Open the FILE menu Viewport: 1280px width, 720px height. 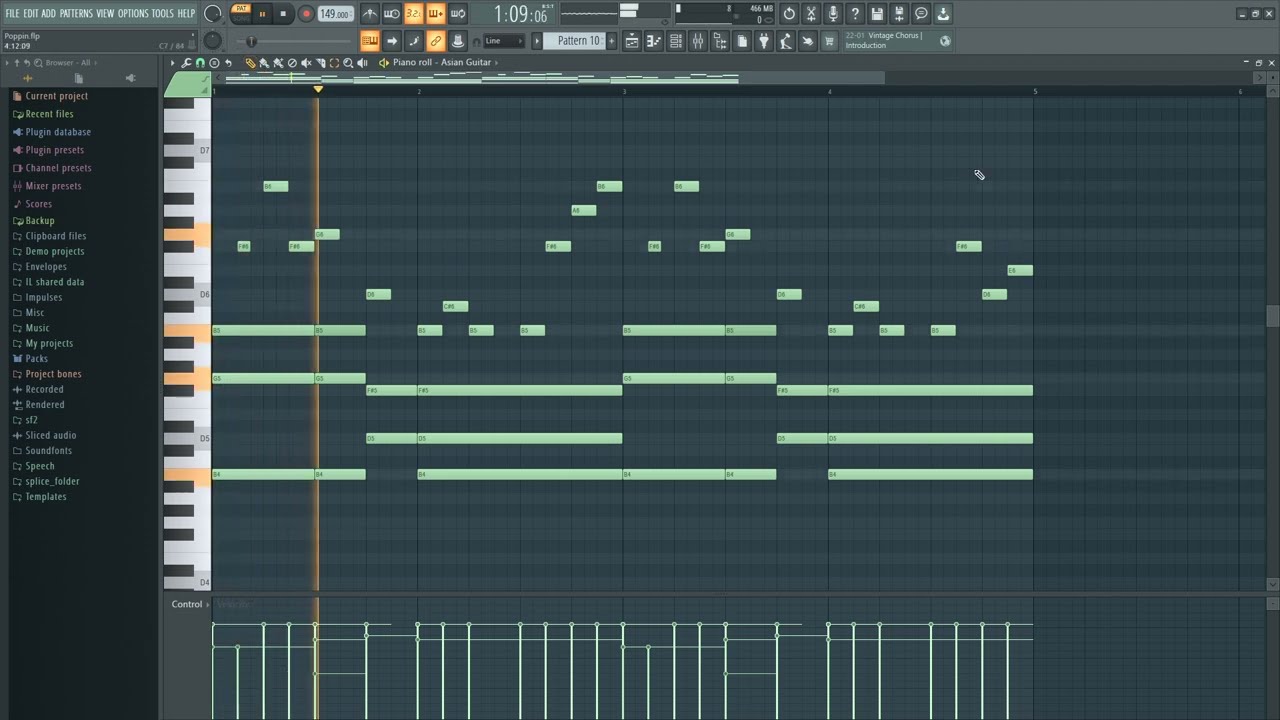[x=12, y=13]
